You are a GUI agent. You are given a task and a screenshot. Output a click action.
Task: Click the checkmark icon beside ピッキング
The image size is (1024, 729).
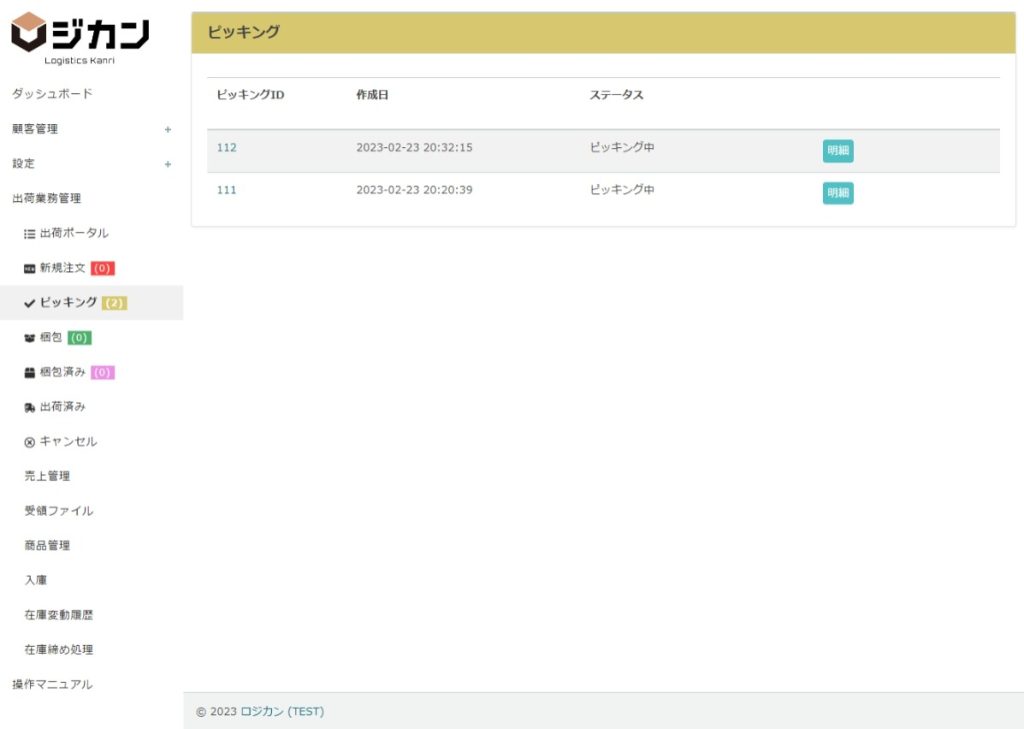click(30, 303)
